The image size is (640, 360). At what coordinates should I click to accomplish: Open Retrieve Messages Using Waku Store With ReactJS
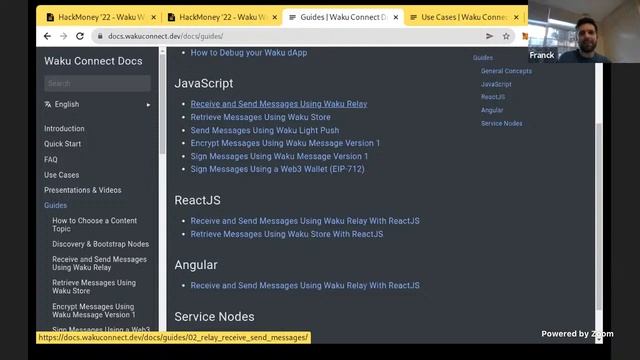click(287, 234)
